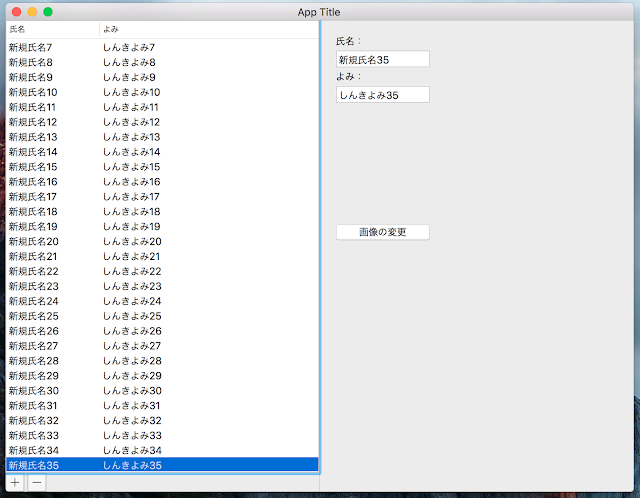640x498 pixels.
Task: Click the よみ input field with しんきよみ35
Action: point(382,95)
